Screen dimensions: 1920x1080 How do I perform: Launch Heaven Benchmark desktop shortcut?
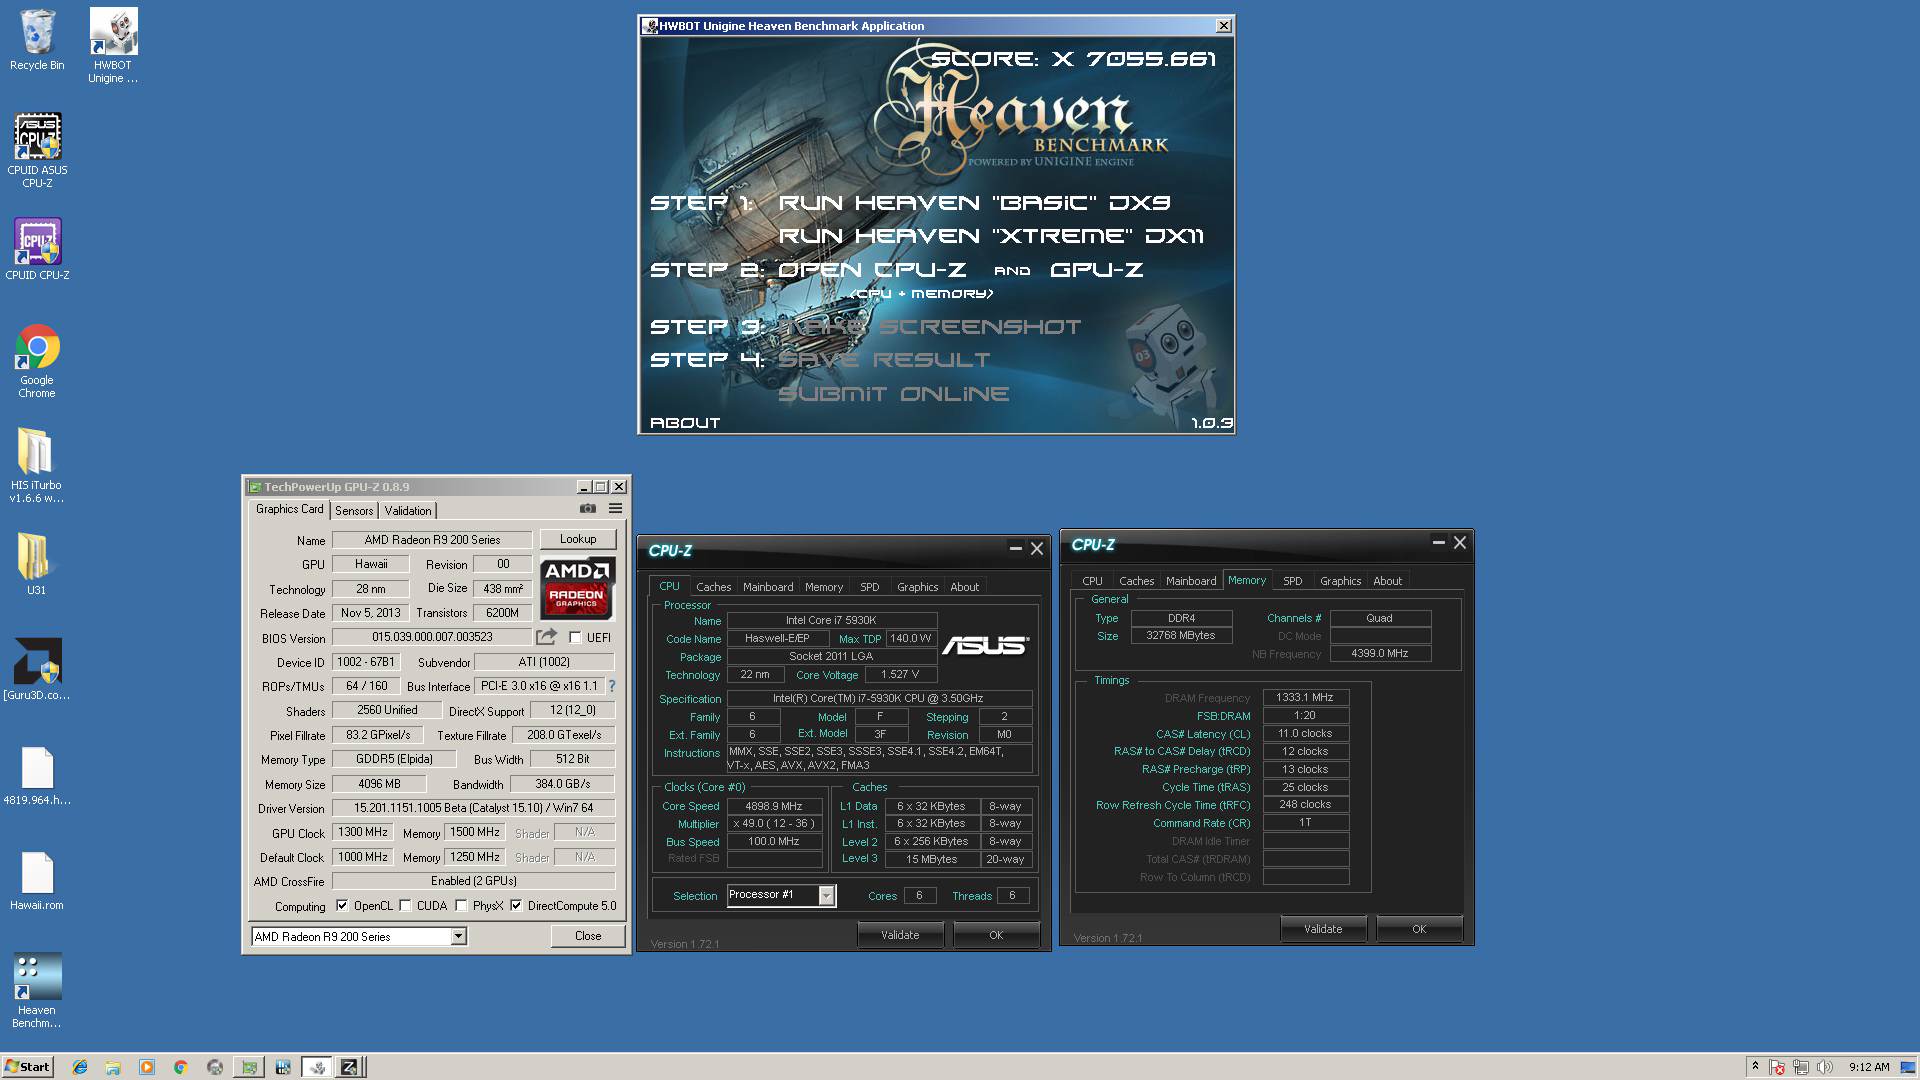37,990
